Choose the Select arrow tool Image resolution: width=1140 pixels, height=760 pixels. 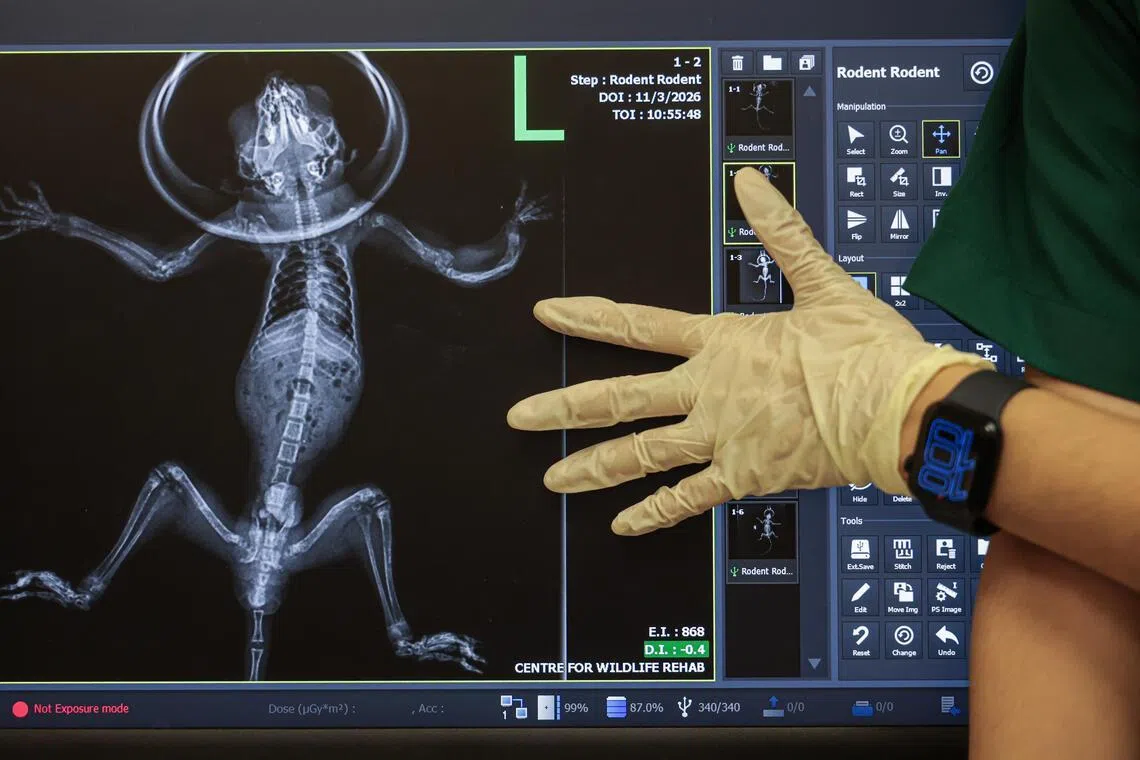[x=855, y=139]
